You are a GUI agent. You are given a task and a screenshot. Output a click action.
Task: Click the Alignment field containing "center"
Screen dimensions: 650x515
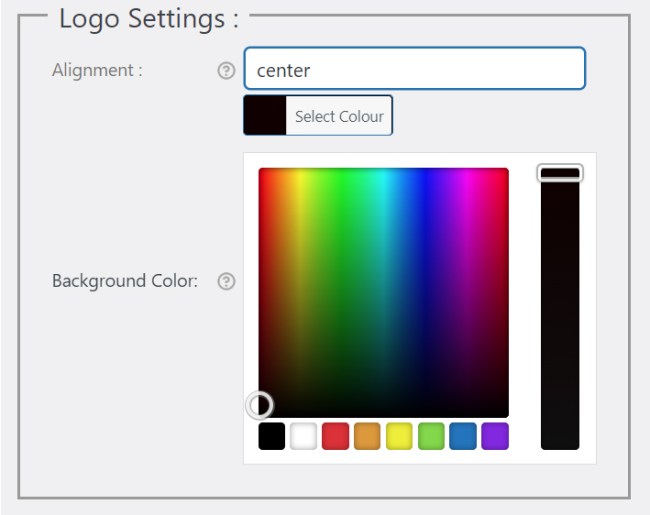[414, 69]
